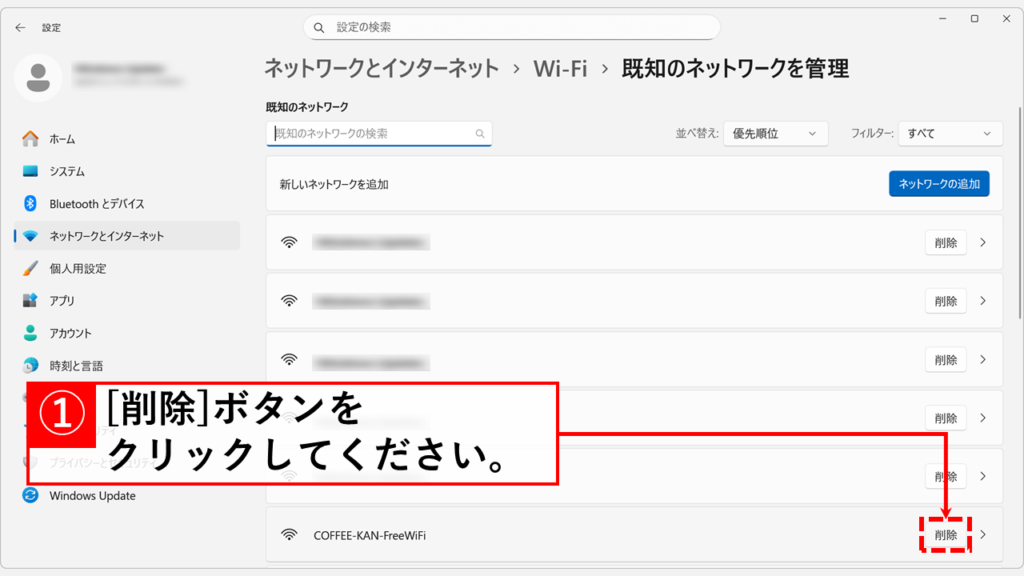Open Windows Update in sidebar

92,496
